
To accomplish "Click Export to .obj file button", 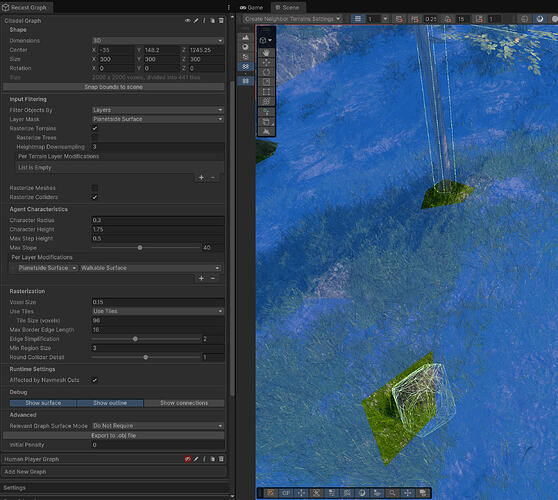I will [114, 435].
